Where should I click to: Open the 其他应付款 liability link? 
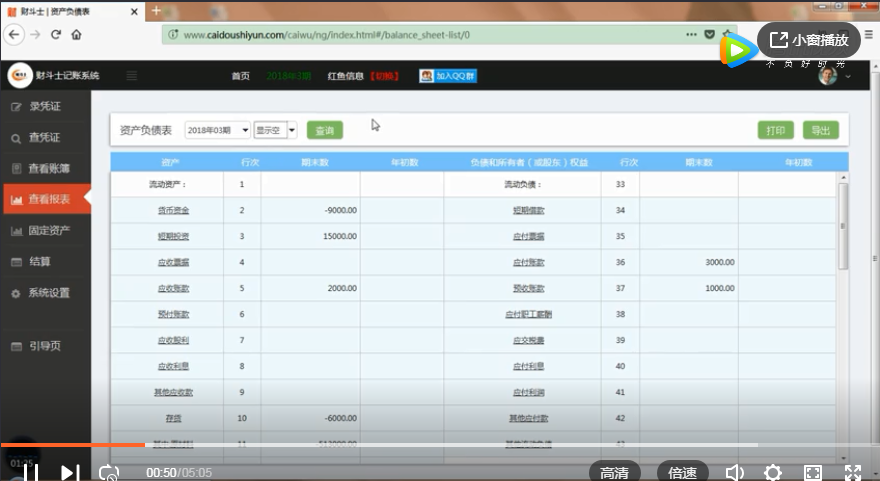(529, 418)
